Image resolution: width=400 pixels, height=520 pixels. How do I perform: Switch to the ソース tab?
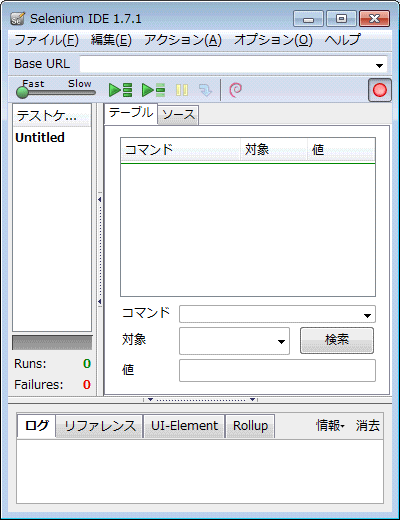tap(178, 115)
